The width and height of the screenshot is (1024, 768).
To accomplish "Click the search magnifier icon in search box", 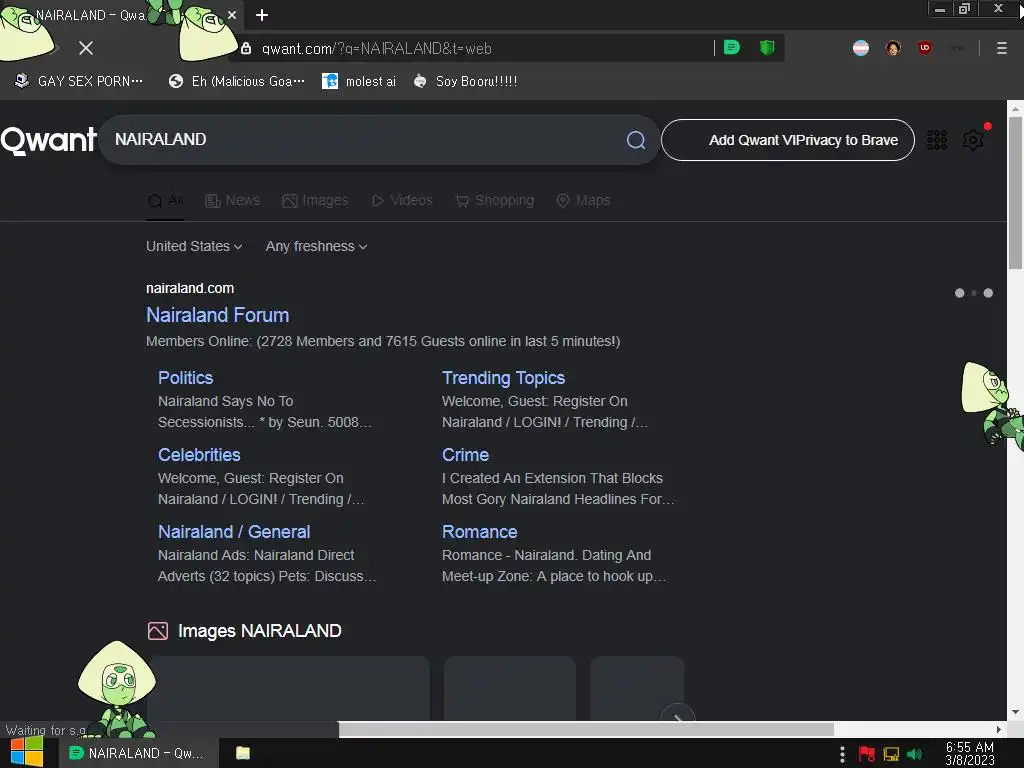I will (x=635, y=140).
